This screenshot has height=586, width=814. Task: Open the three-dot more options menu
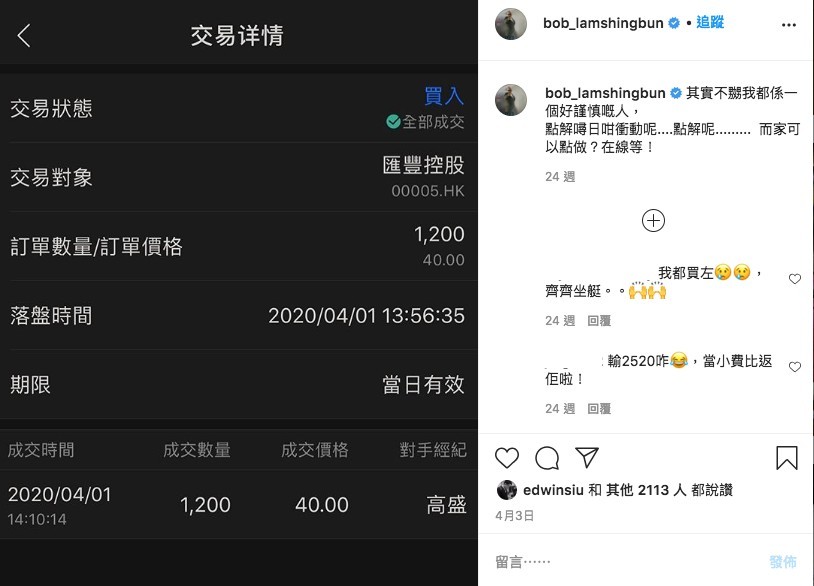pos(789,25)
